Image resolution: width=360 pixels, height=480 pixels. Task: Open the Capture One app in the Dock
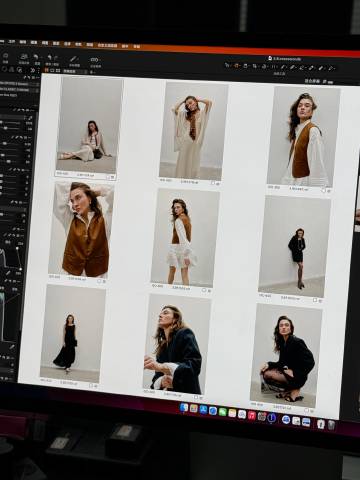(271, 417)
